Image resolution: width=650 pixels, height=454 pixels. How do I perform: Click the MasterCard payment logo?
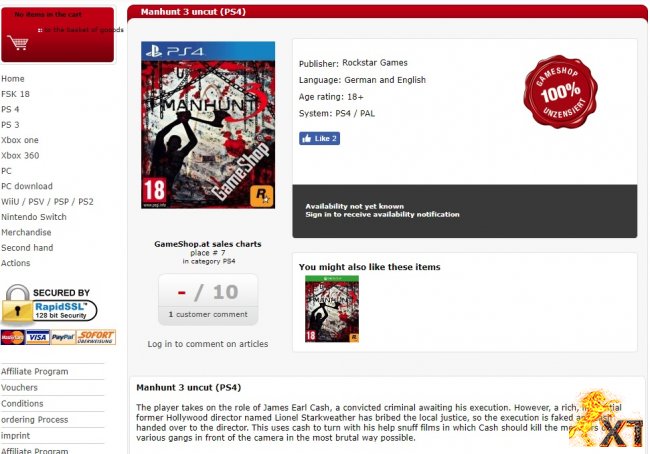coord(13,337)
